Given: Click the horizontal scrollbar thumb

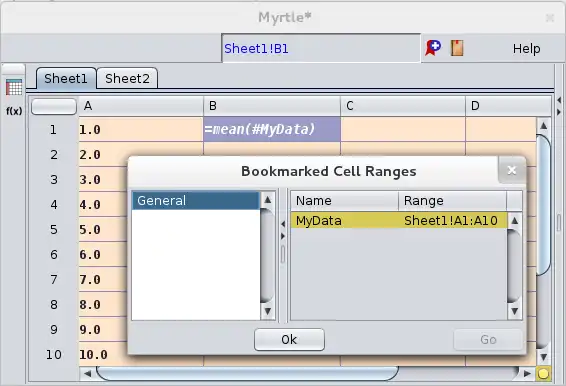Looking at the screenshot, I should click(248, 373).
